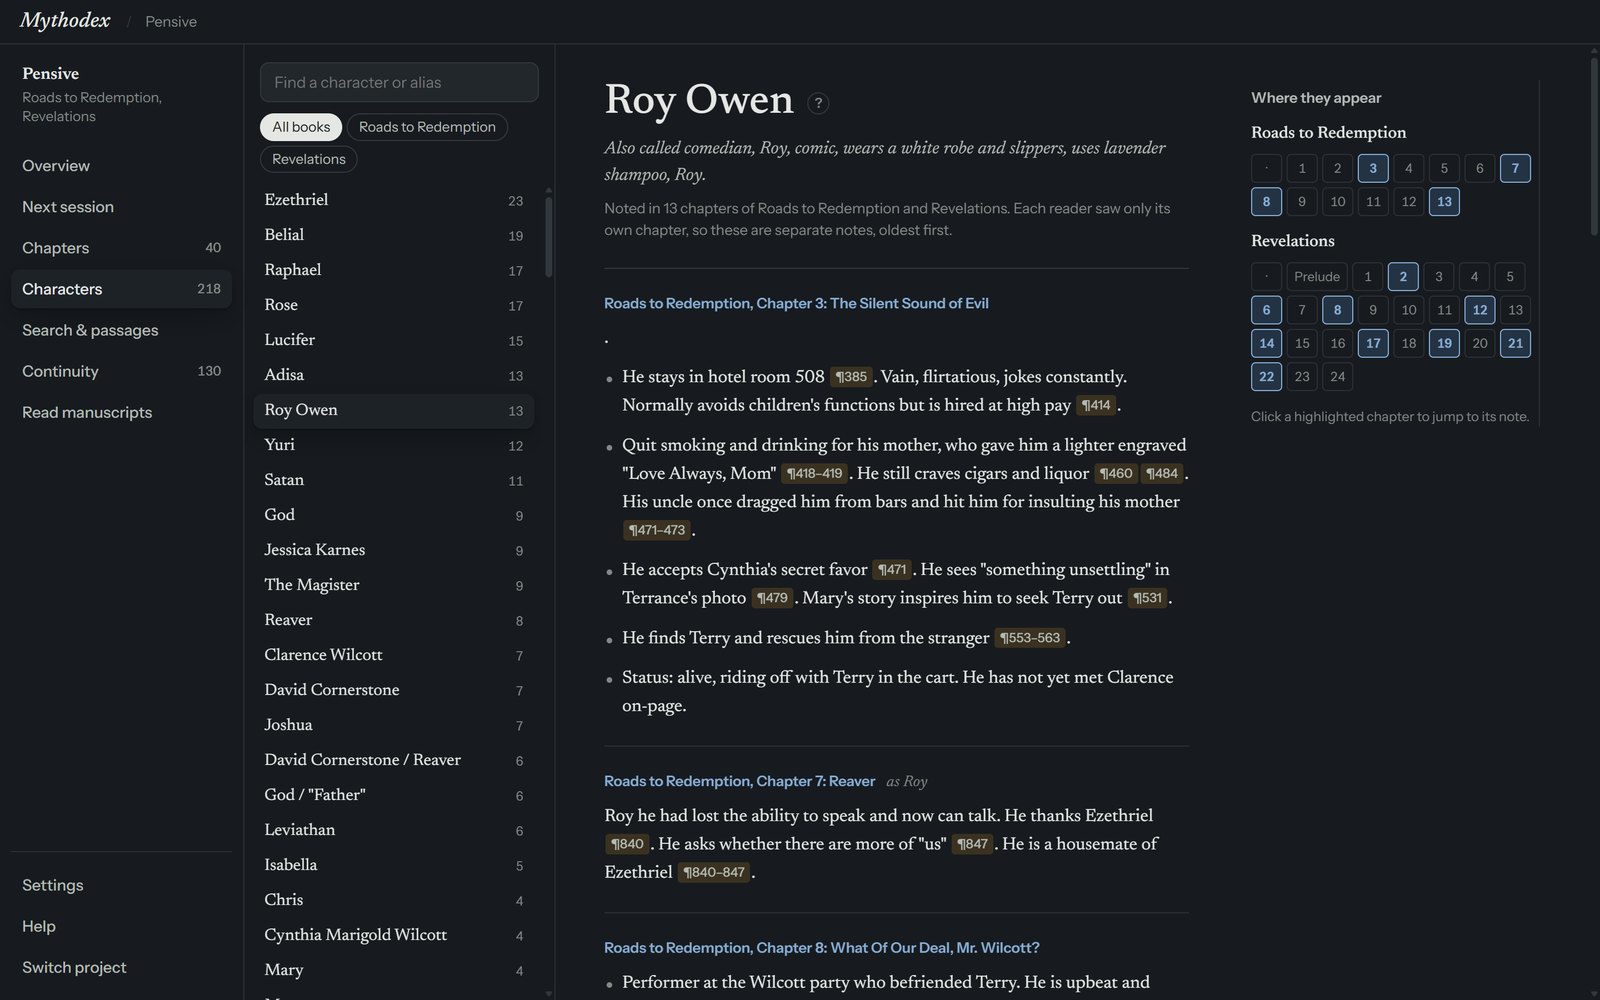
Task: Open Settings
Action: [122, 885]
